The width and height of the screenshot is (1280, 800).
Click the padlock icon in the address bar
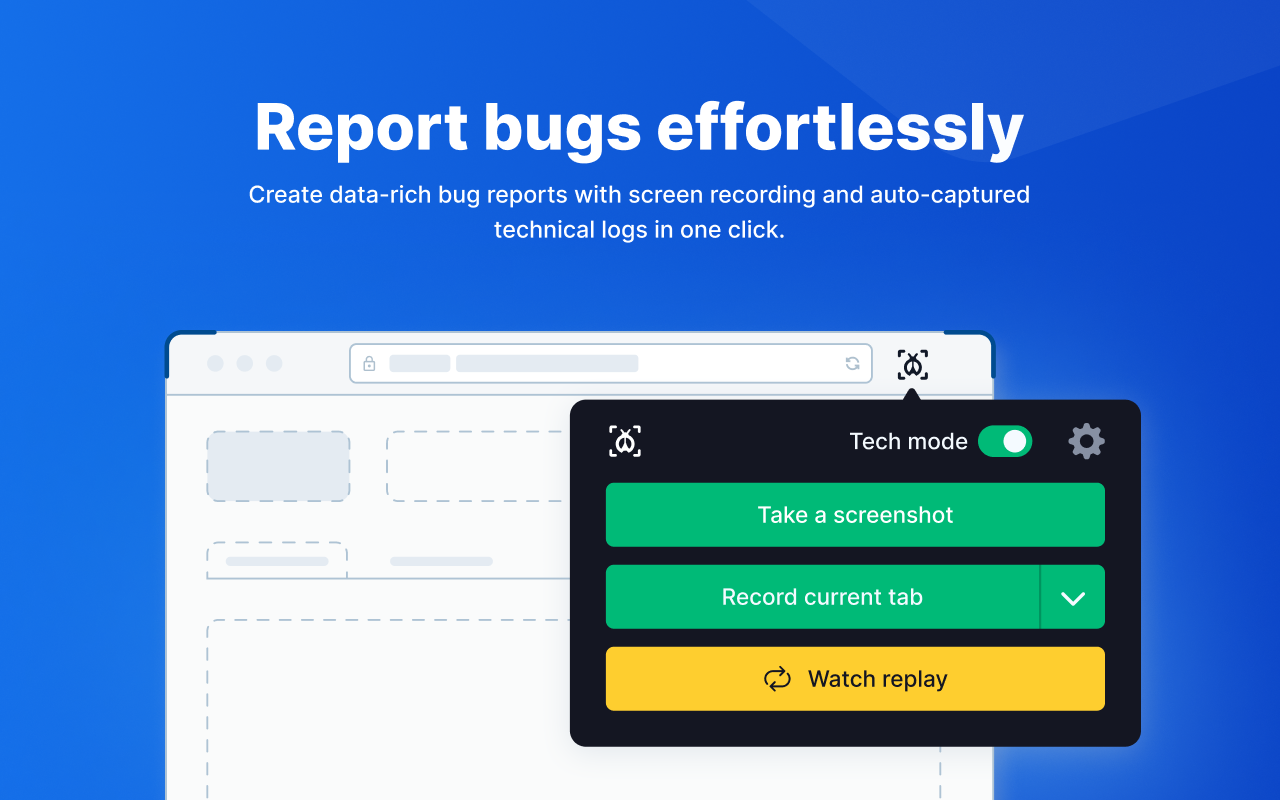coord(368,363)
